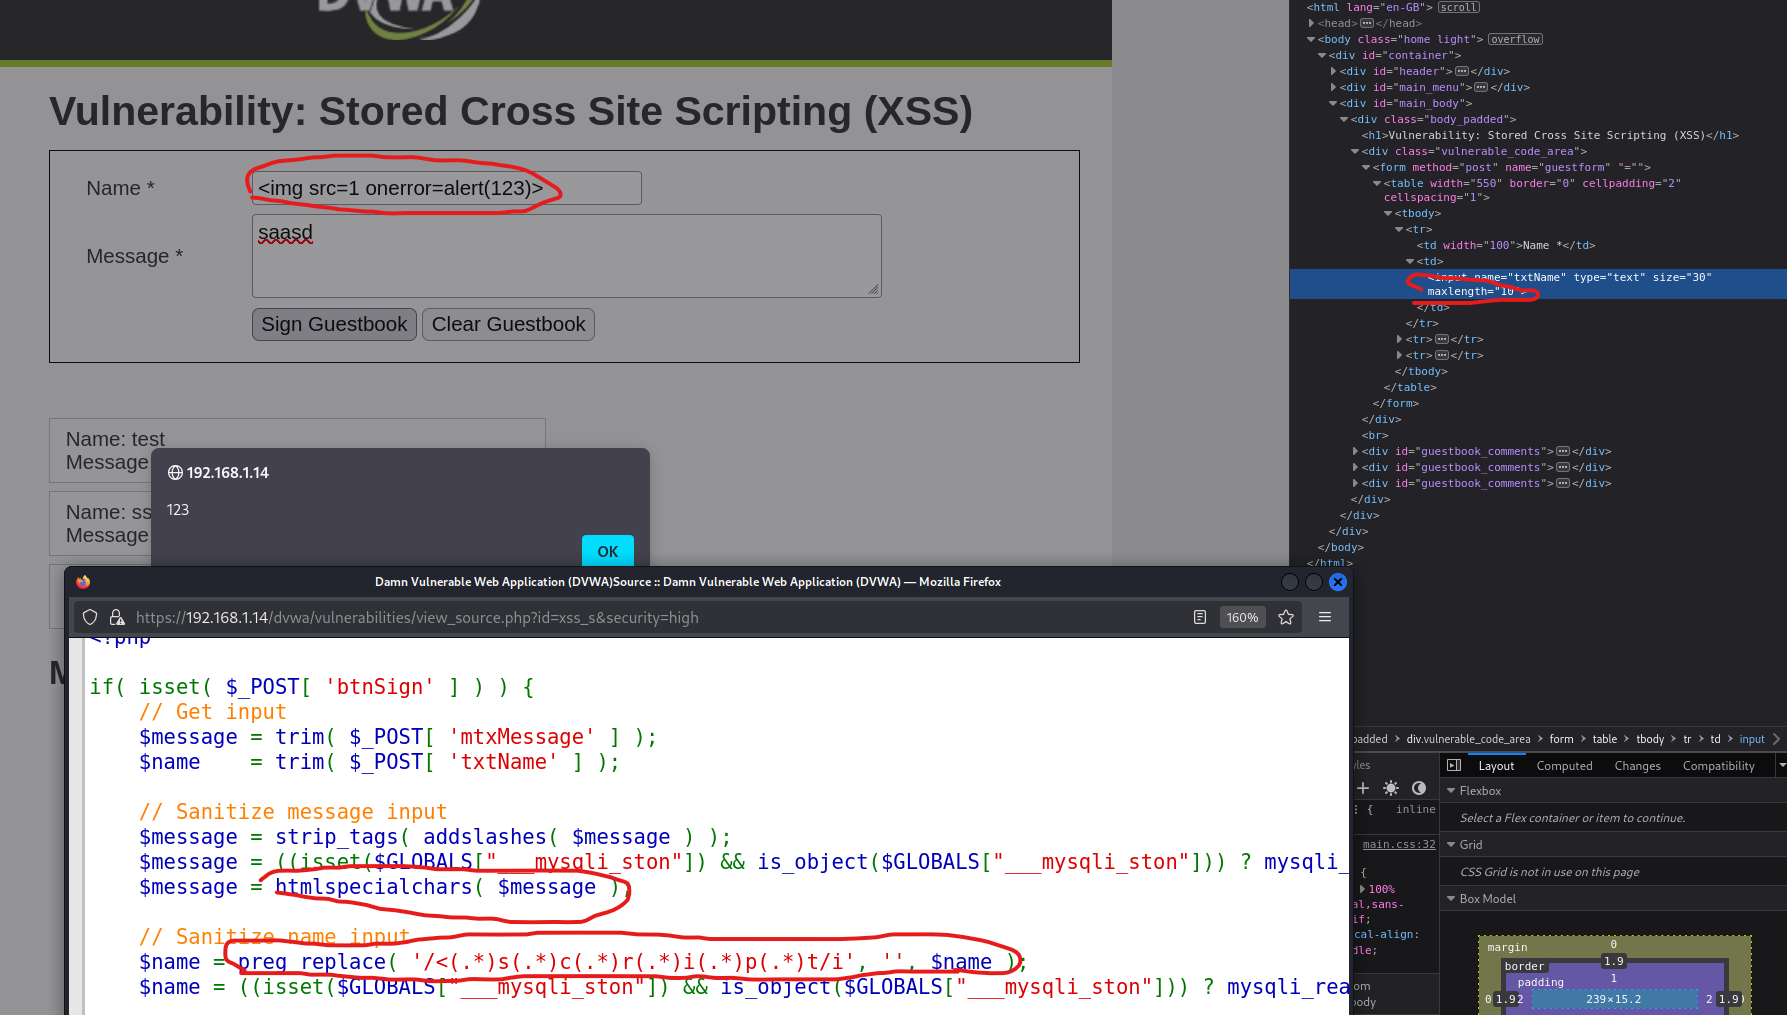Viewport: 1787px width, 1015px height.
Task: Collapse the Grid section
Action: coord(1451,844)
